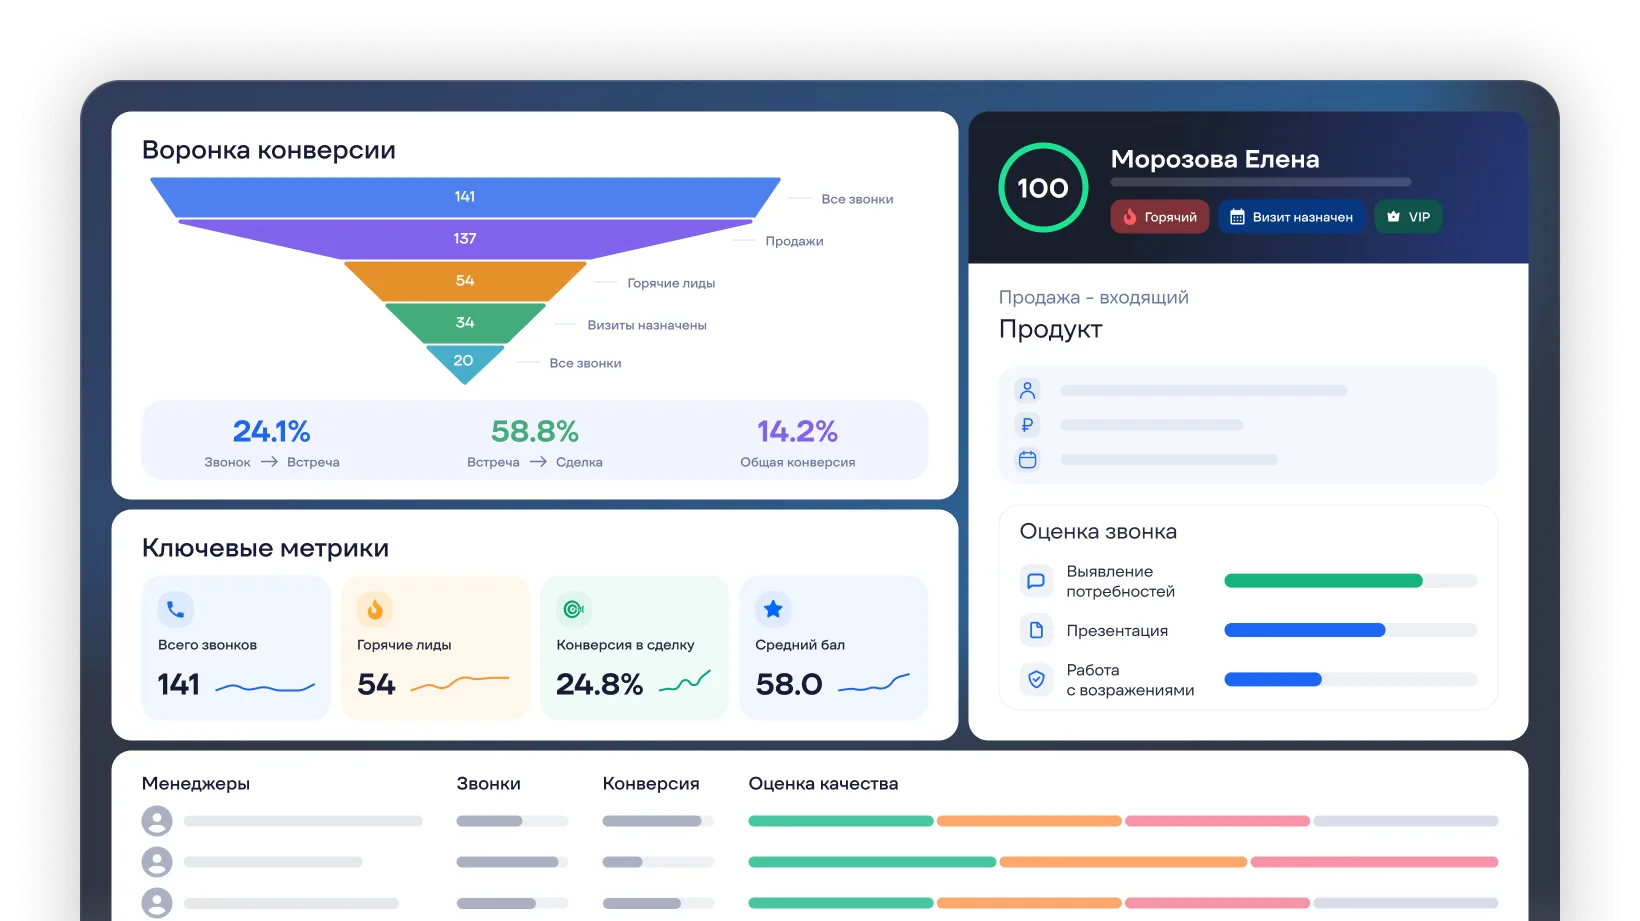Screen dimensions: 1640x921
Task: Click the second manager avatar icon
Action: pos(157,862)
